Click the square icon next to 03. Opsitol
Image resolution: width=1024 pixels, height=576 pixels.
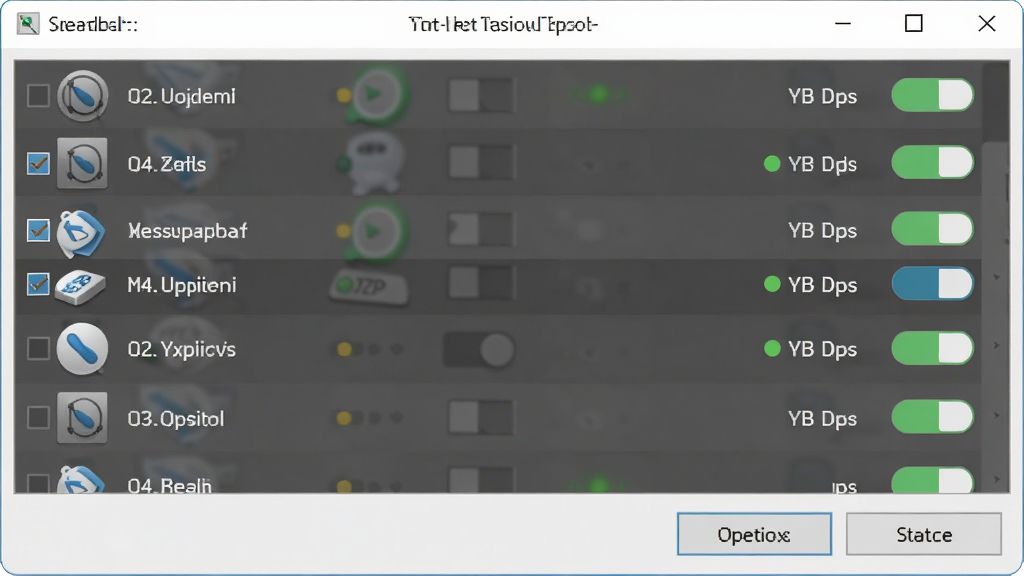pyautogui.click(x=82, y=418)
